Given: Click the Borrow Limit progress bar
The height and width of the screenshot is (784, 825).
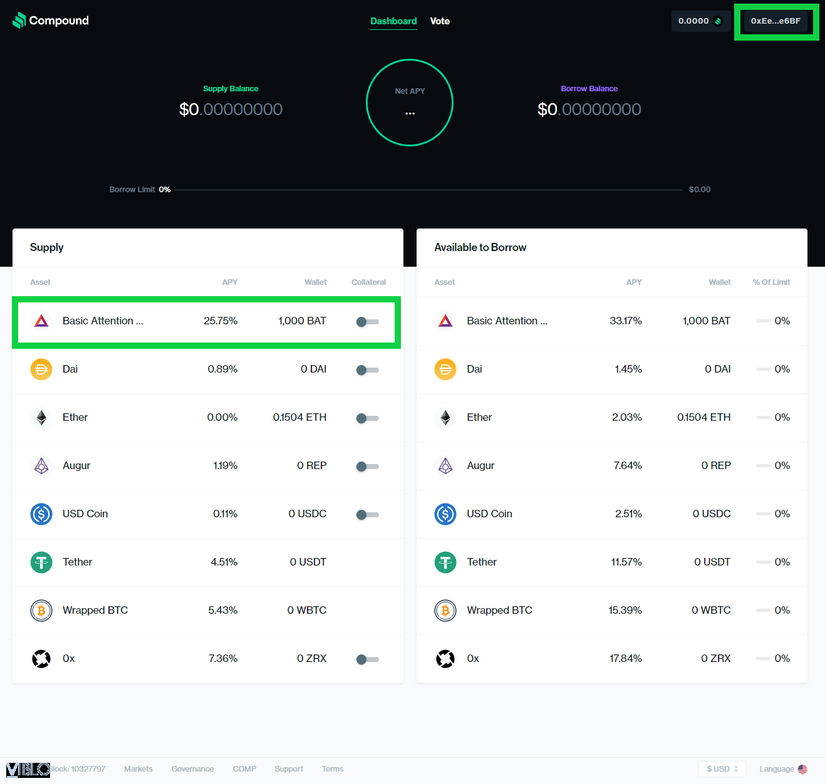Looking at the screenshot, I should coord(428,190).
